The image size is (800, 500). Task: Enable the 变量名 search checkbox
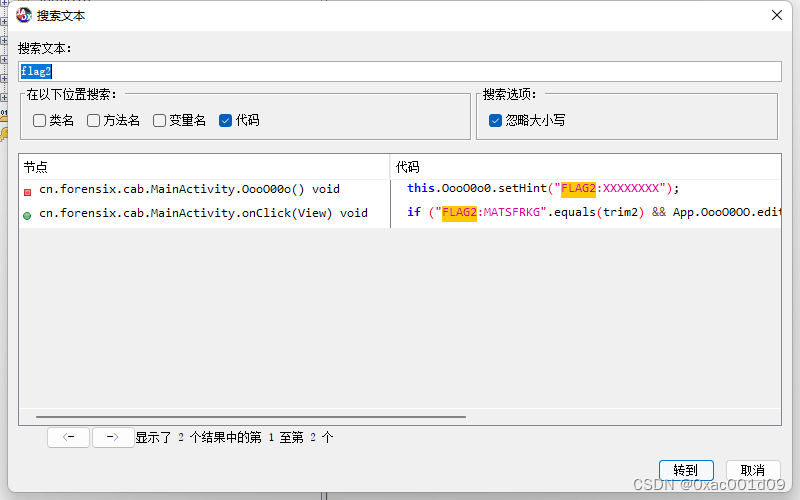click(159, 120)
